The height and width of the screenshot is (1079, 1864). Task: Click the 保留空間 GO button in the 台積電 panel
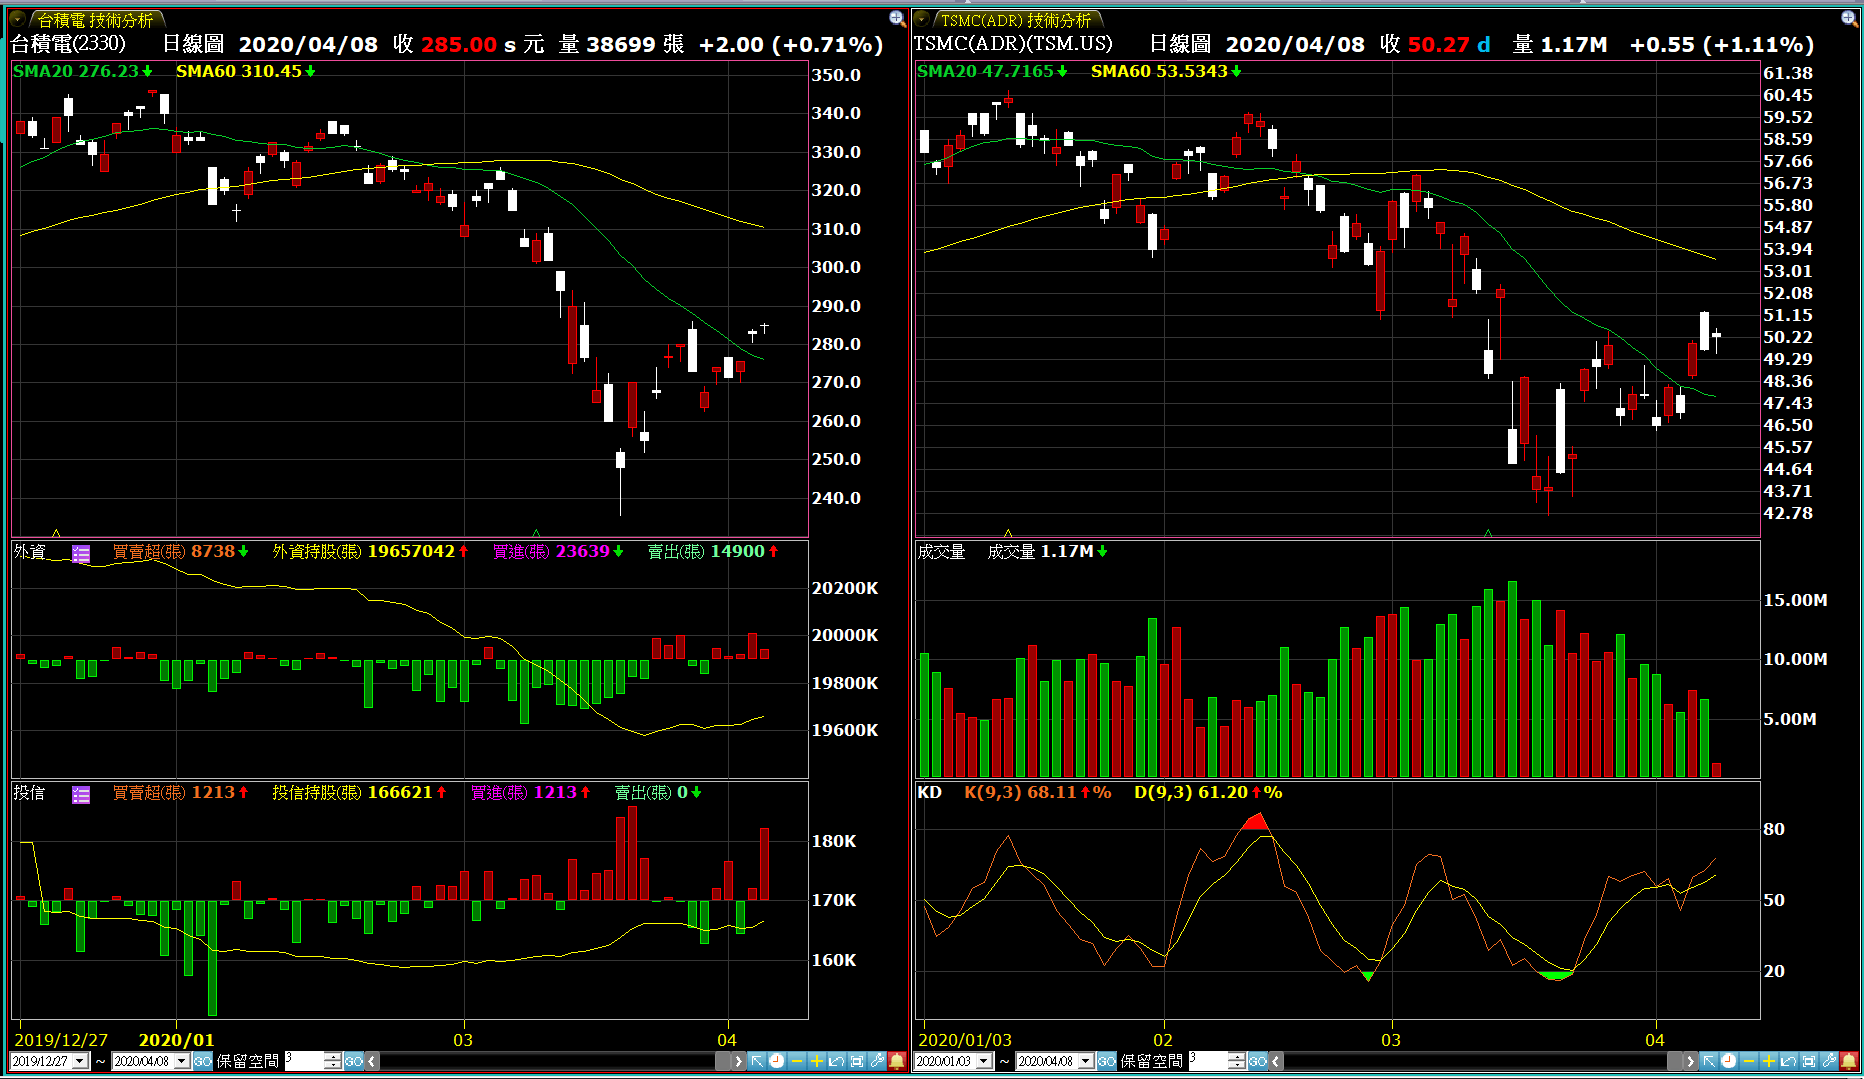tap(353, 1061)
